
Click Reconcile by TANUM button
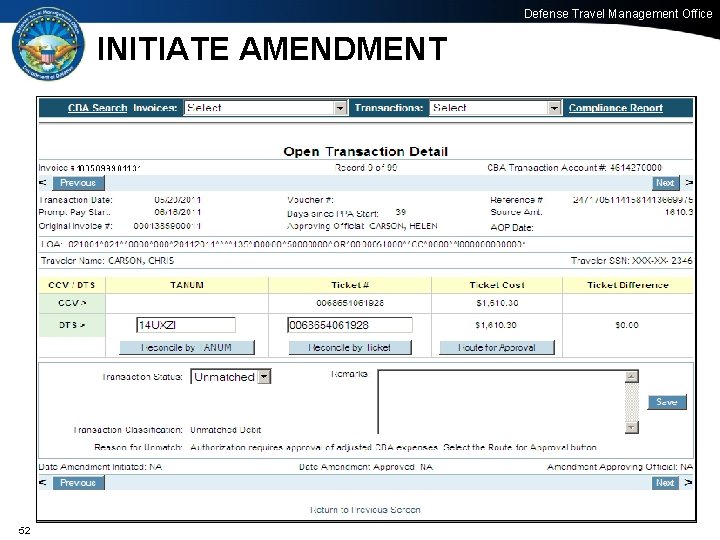pos(187,348)
